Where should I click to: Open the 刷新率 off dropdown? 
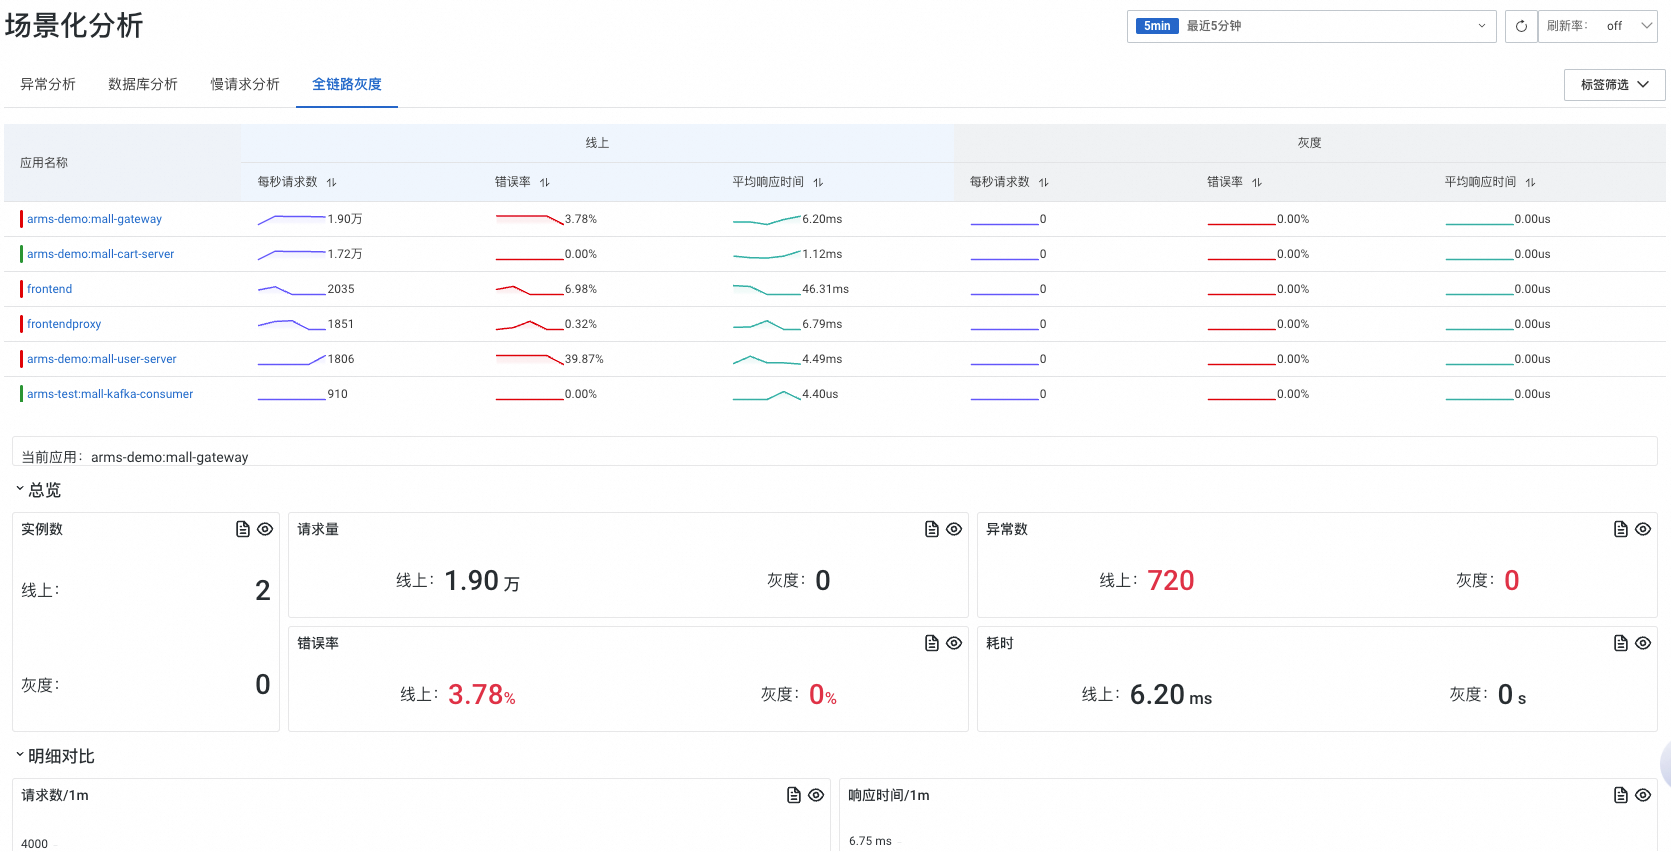[1599, 26]
